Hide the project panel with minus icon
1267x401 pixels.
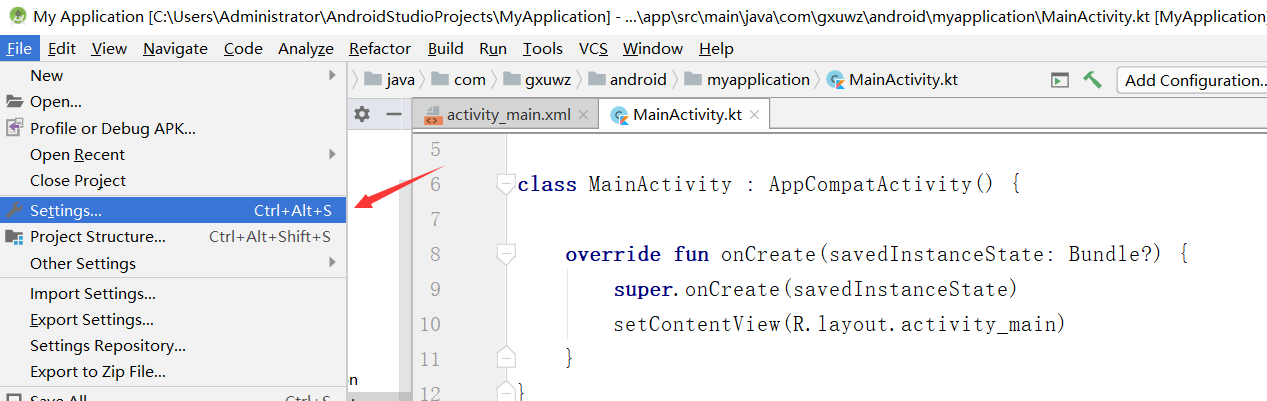coord(394,115)
